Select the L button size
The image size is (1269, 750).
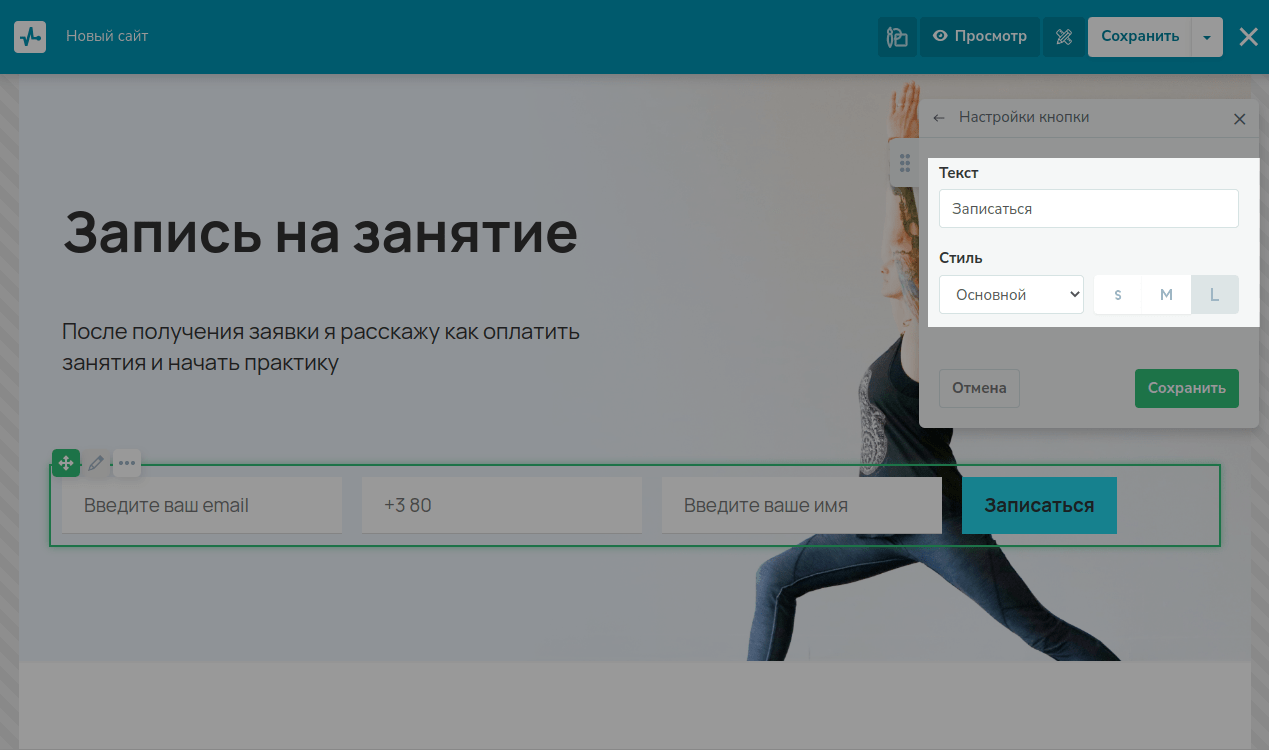click(1214, 295)
